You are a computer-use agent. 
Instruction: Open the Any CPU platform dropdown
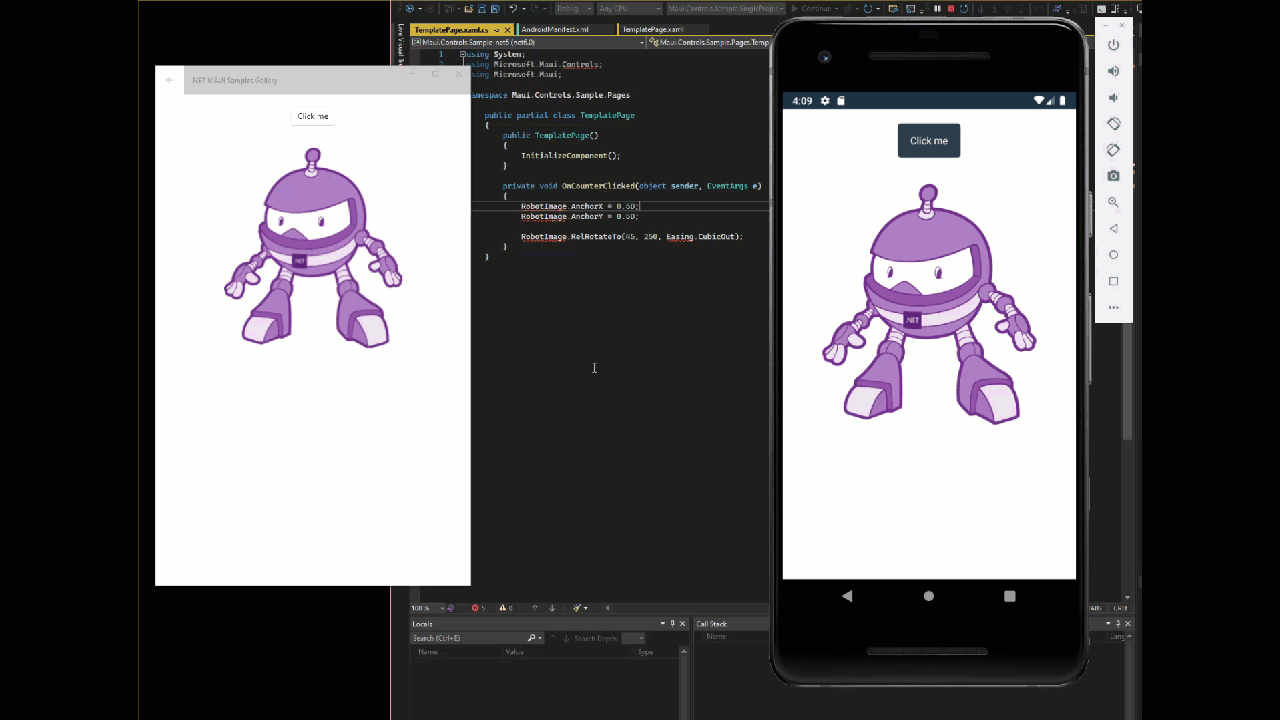pyautogui.click(x=628, y=8)
